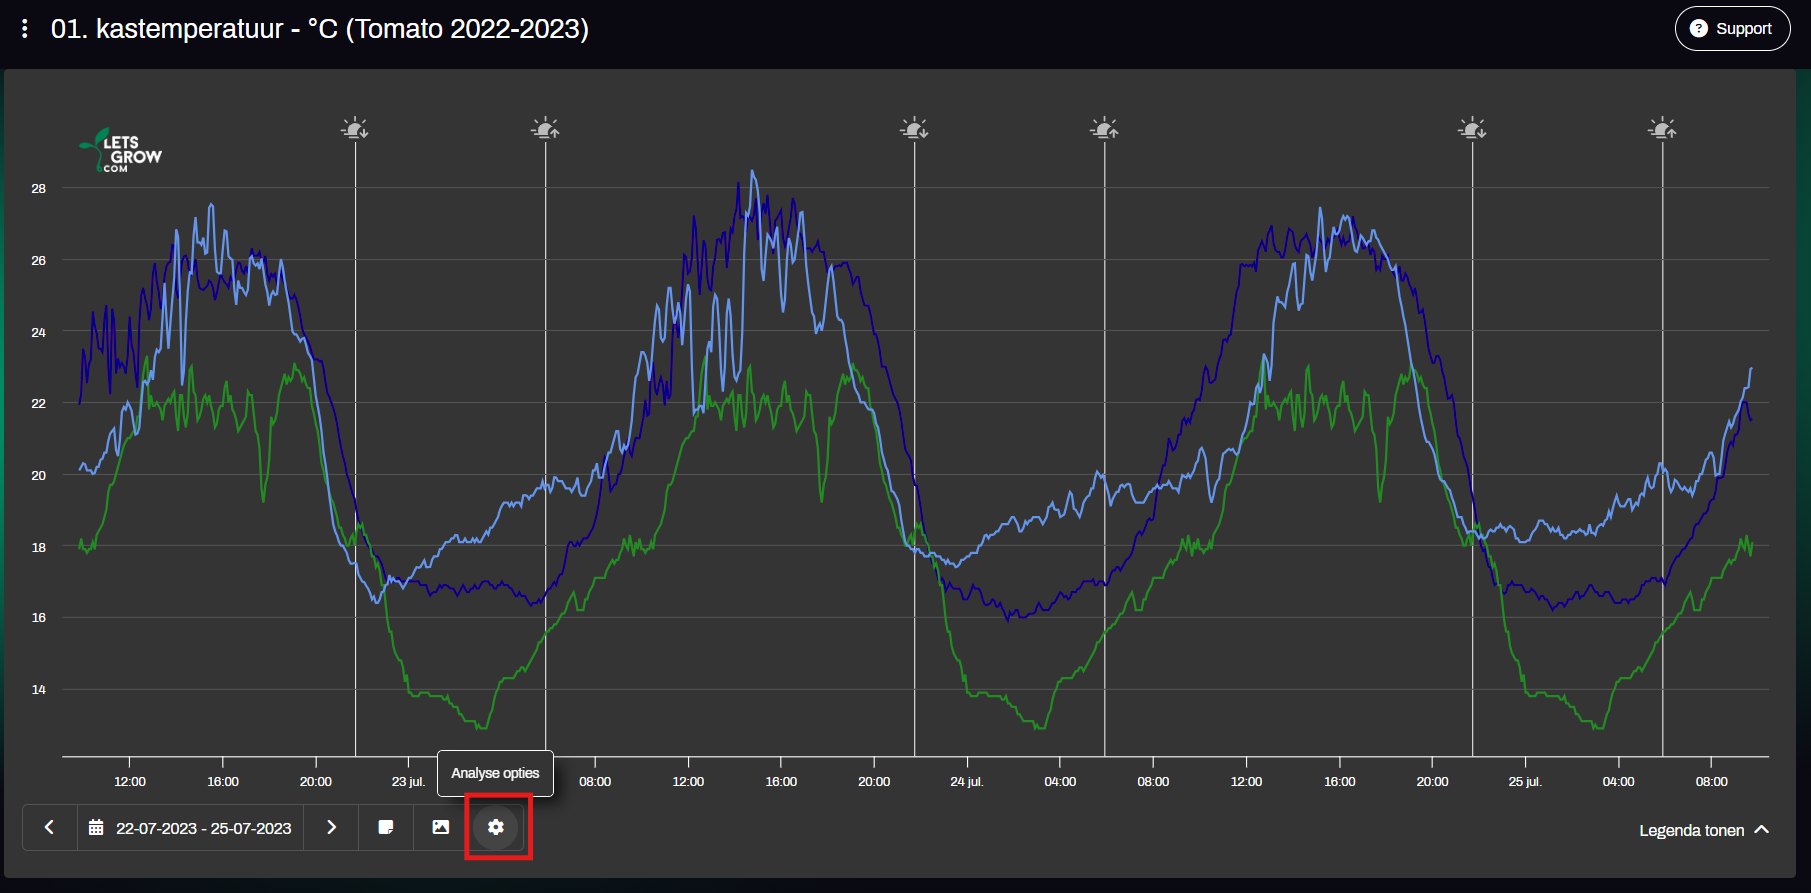Go to the next date period
Screen dimensions: 1811x893
pos(332,828)
